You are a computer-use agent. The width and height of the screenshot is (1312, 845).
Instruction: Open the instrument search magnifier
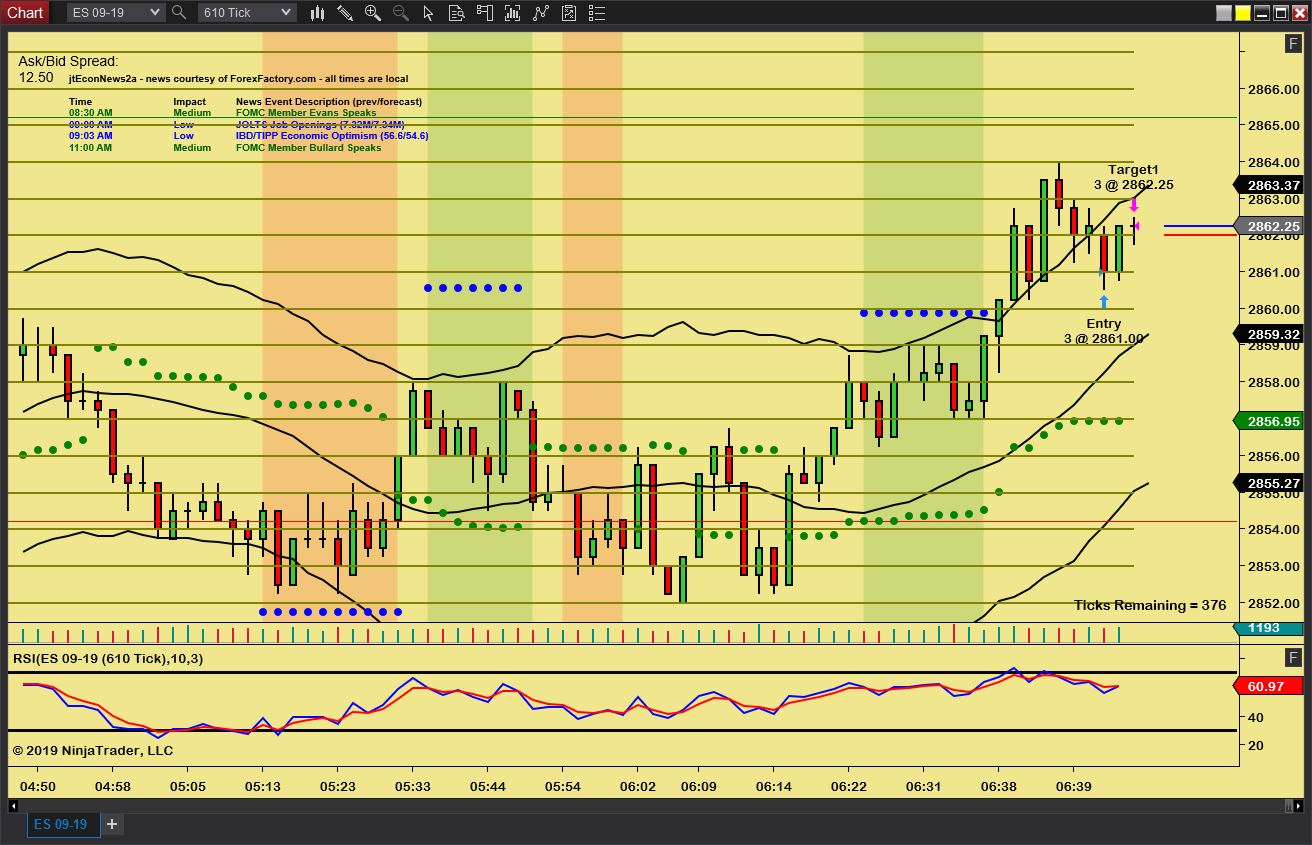pos(179,13)
